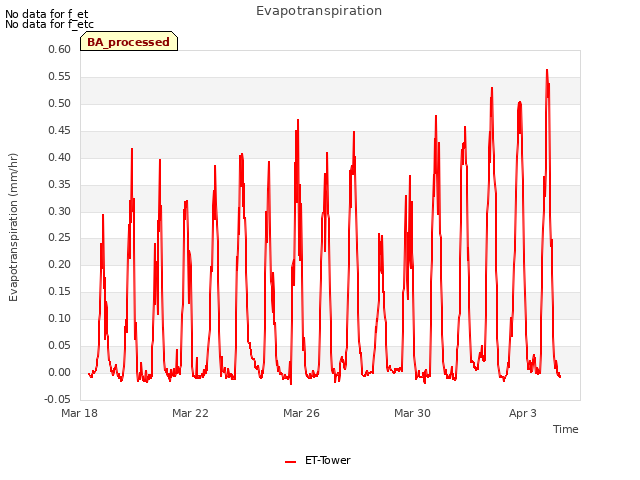
Task: Toggle the ET-Tower legend entry
Action: [x=318, y=461]
